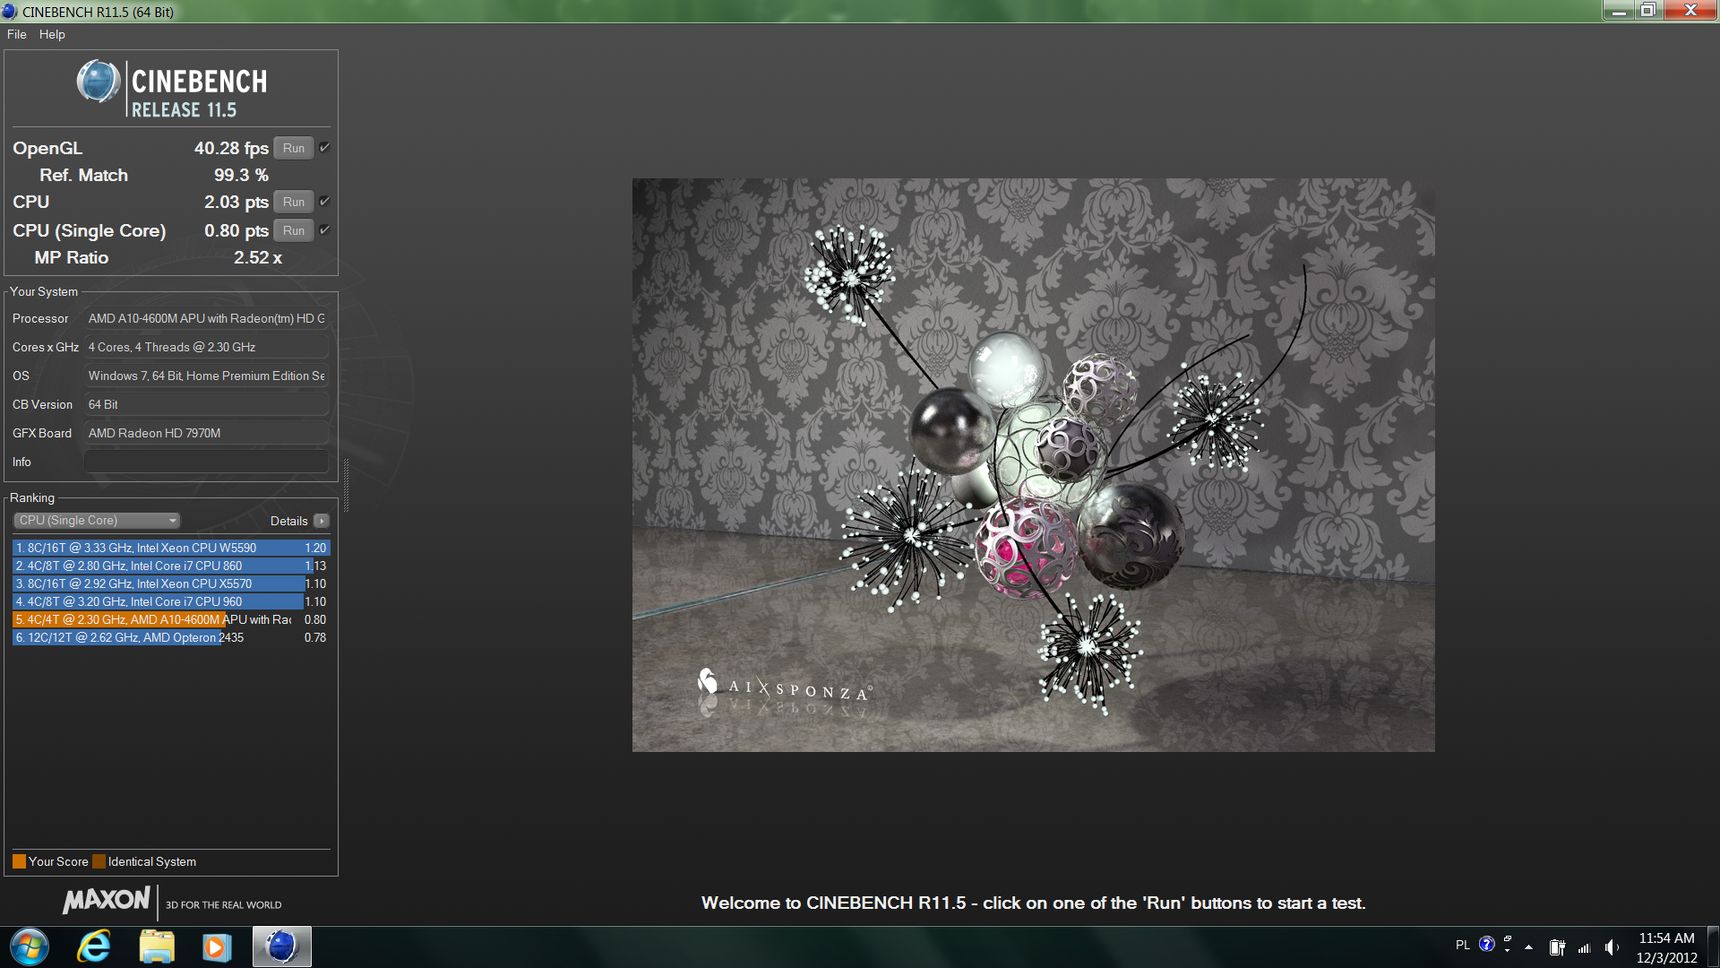Click the battery power tray icon

1557,947
